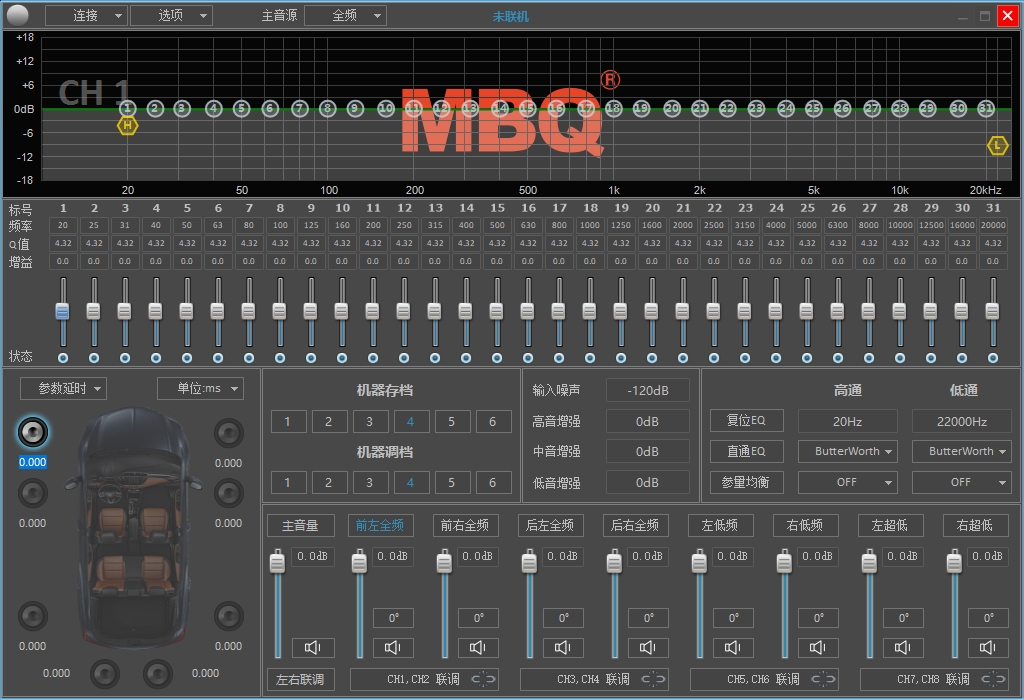
Task: Click the EQ band 1 gain slider handle
Action: [63, 311]
